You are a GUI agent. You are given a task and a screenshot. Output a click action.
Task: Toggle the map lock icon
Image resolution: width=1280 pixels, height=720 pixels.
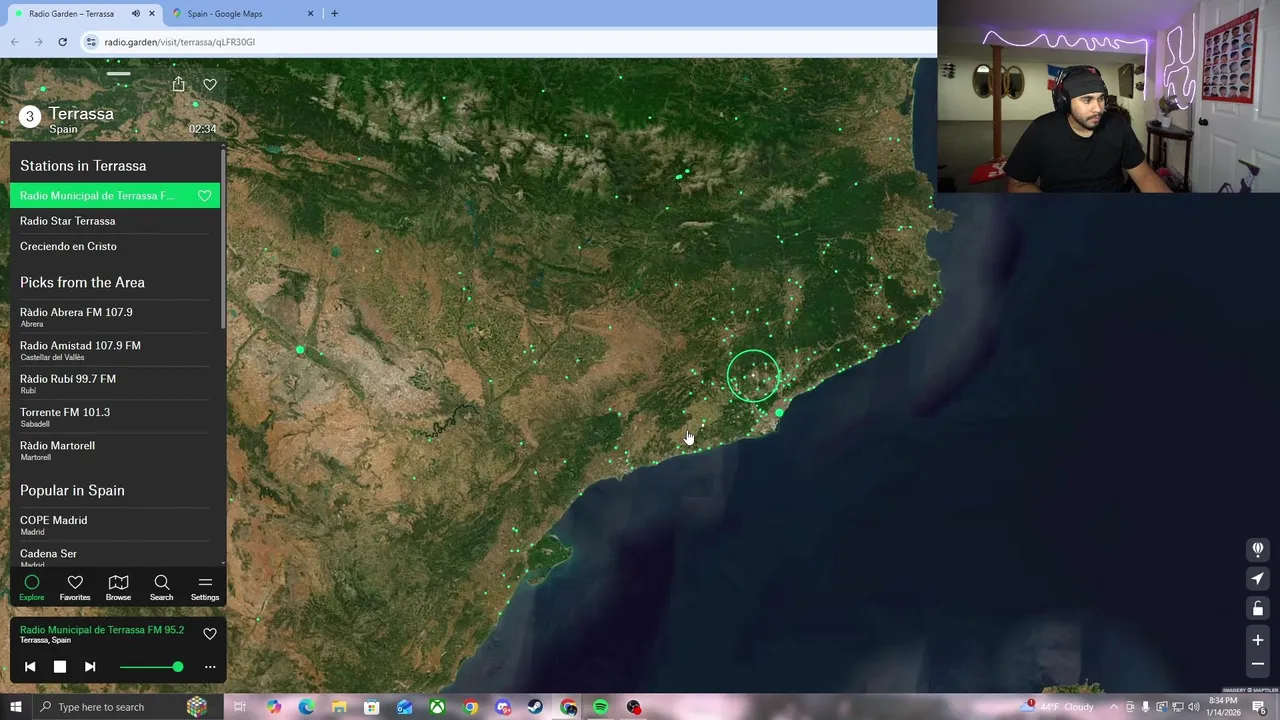coord(1258,609)
